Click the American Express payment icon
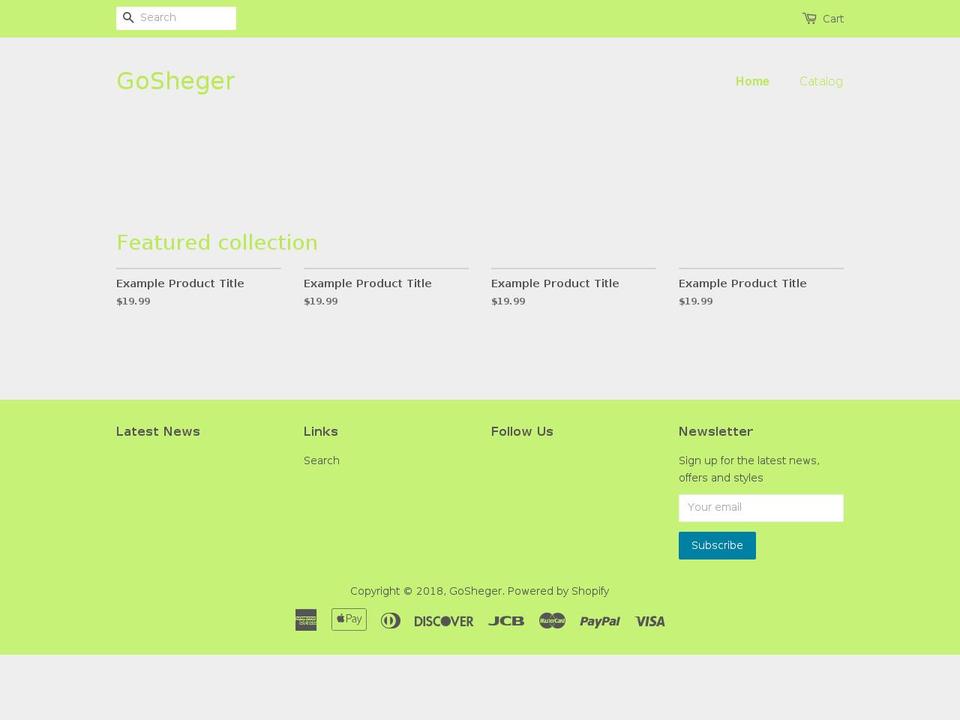Viewport: 960px width, 720px height. click(x=306, y=620)
